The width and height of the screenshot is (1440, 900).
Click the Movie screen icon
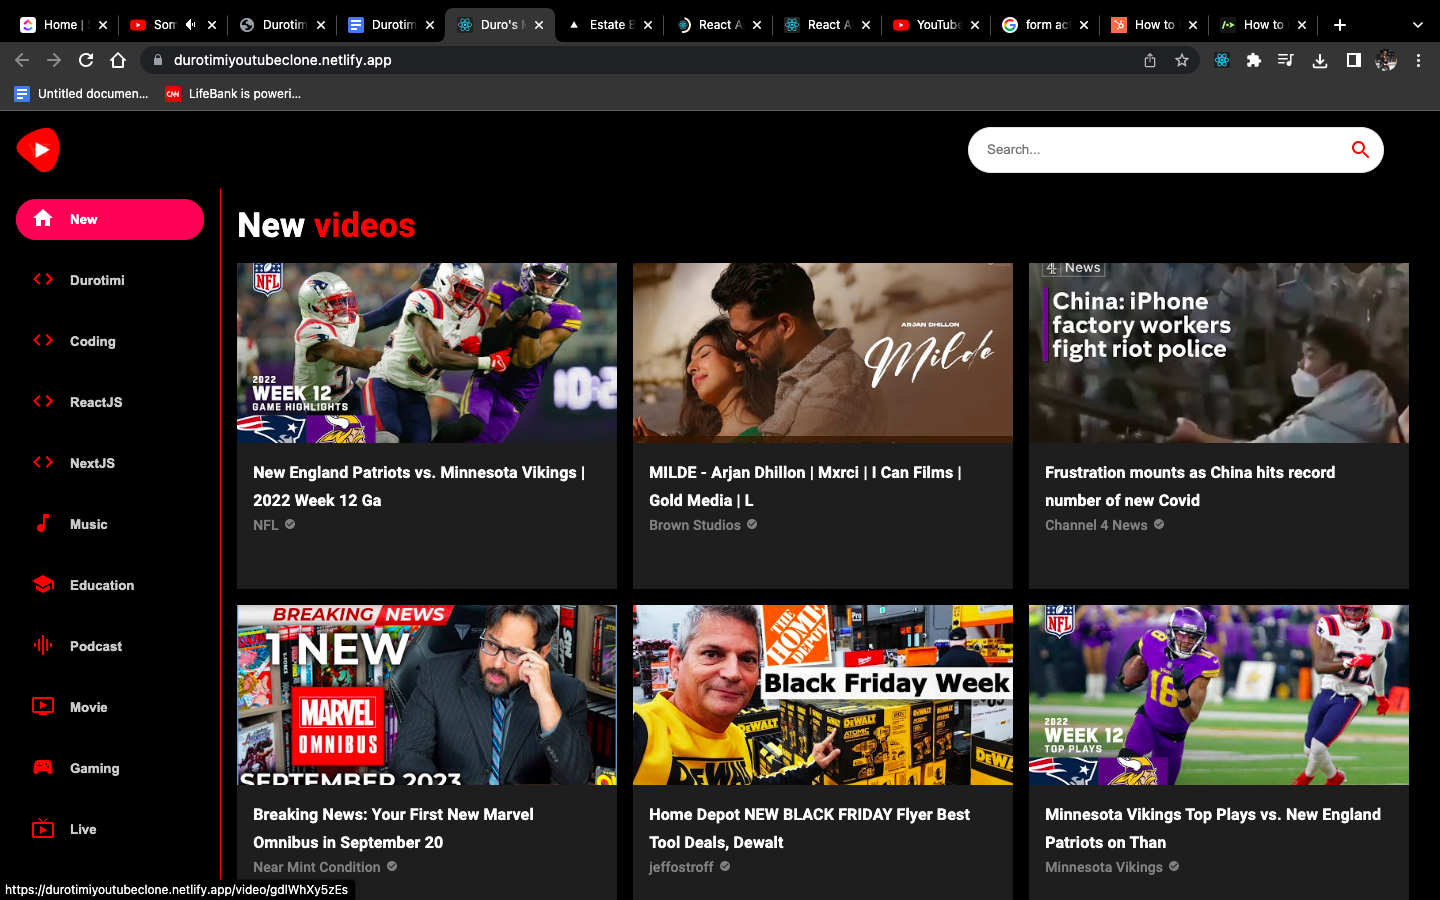pyautogui.click(x=43, y=706)
